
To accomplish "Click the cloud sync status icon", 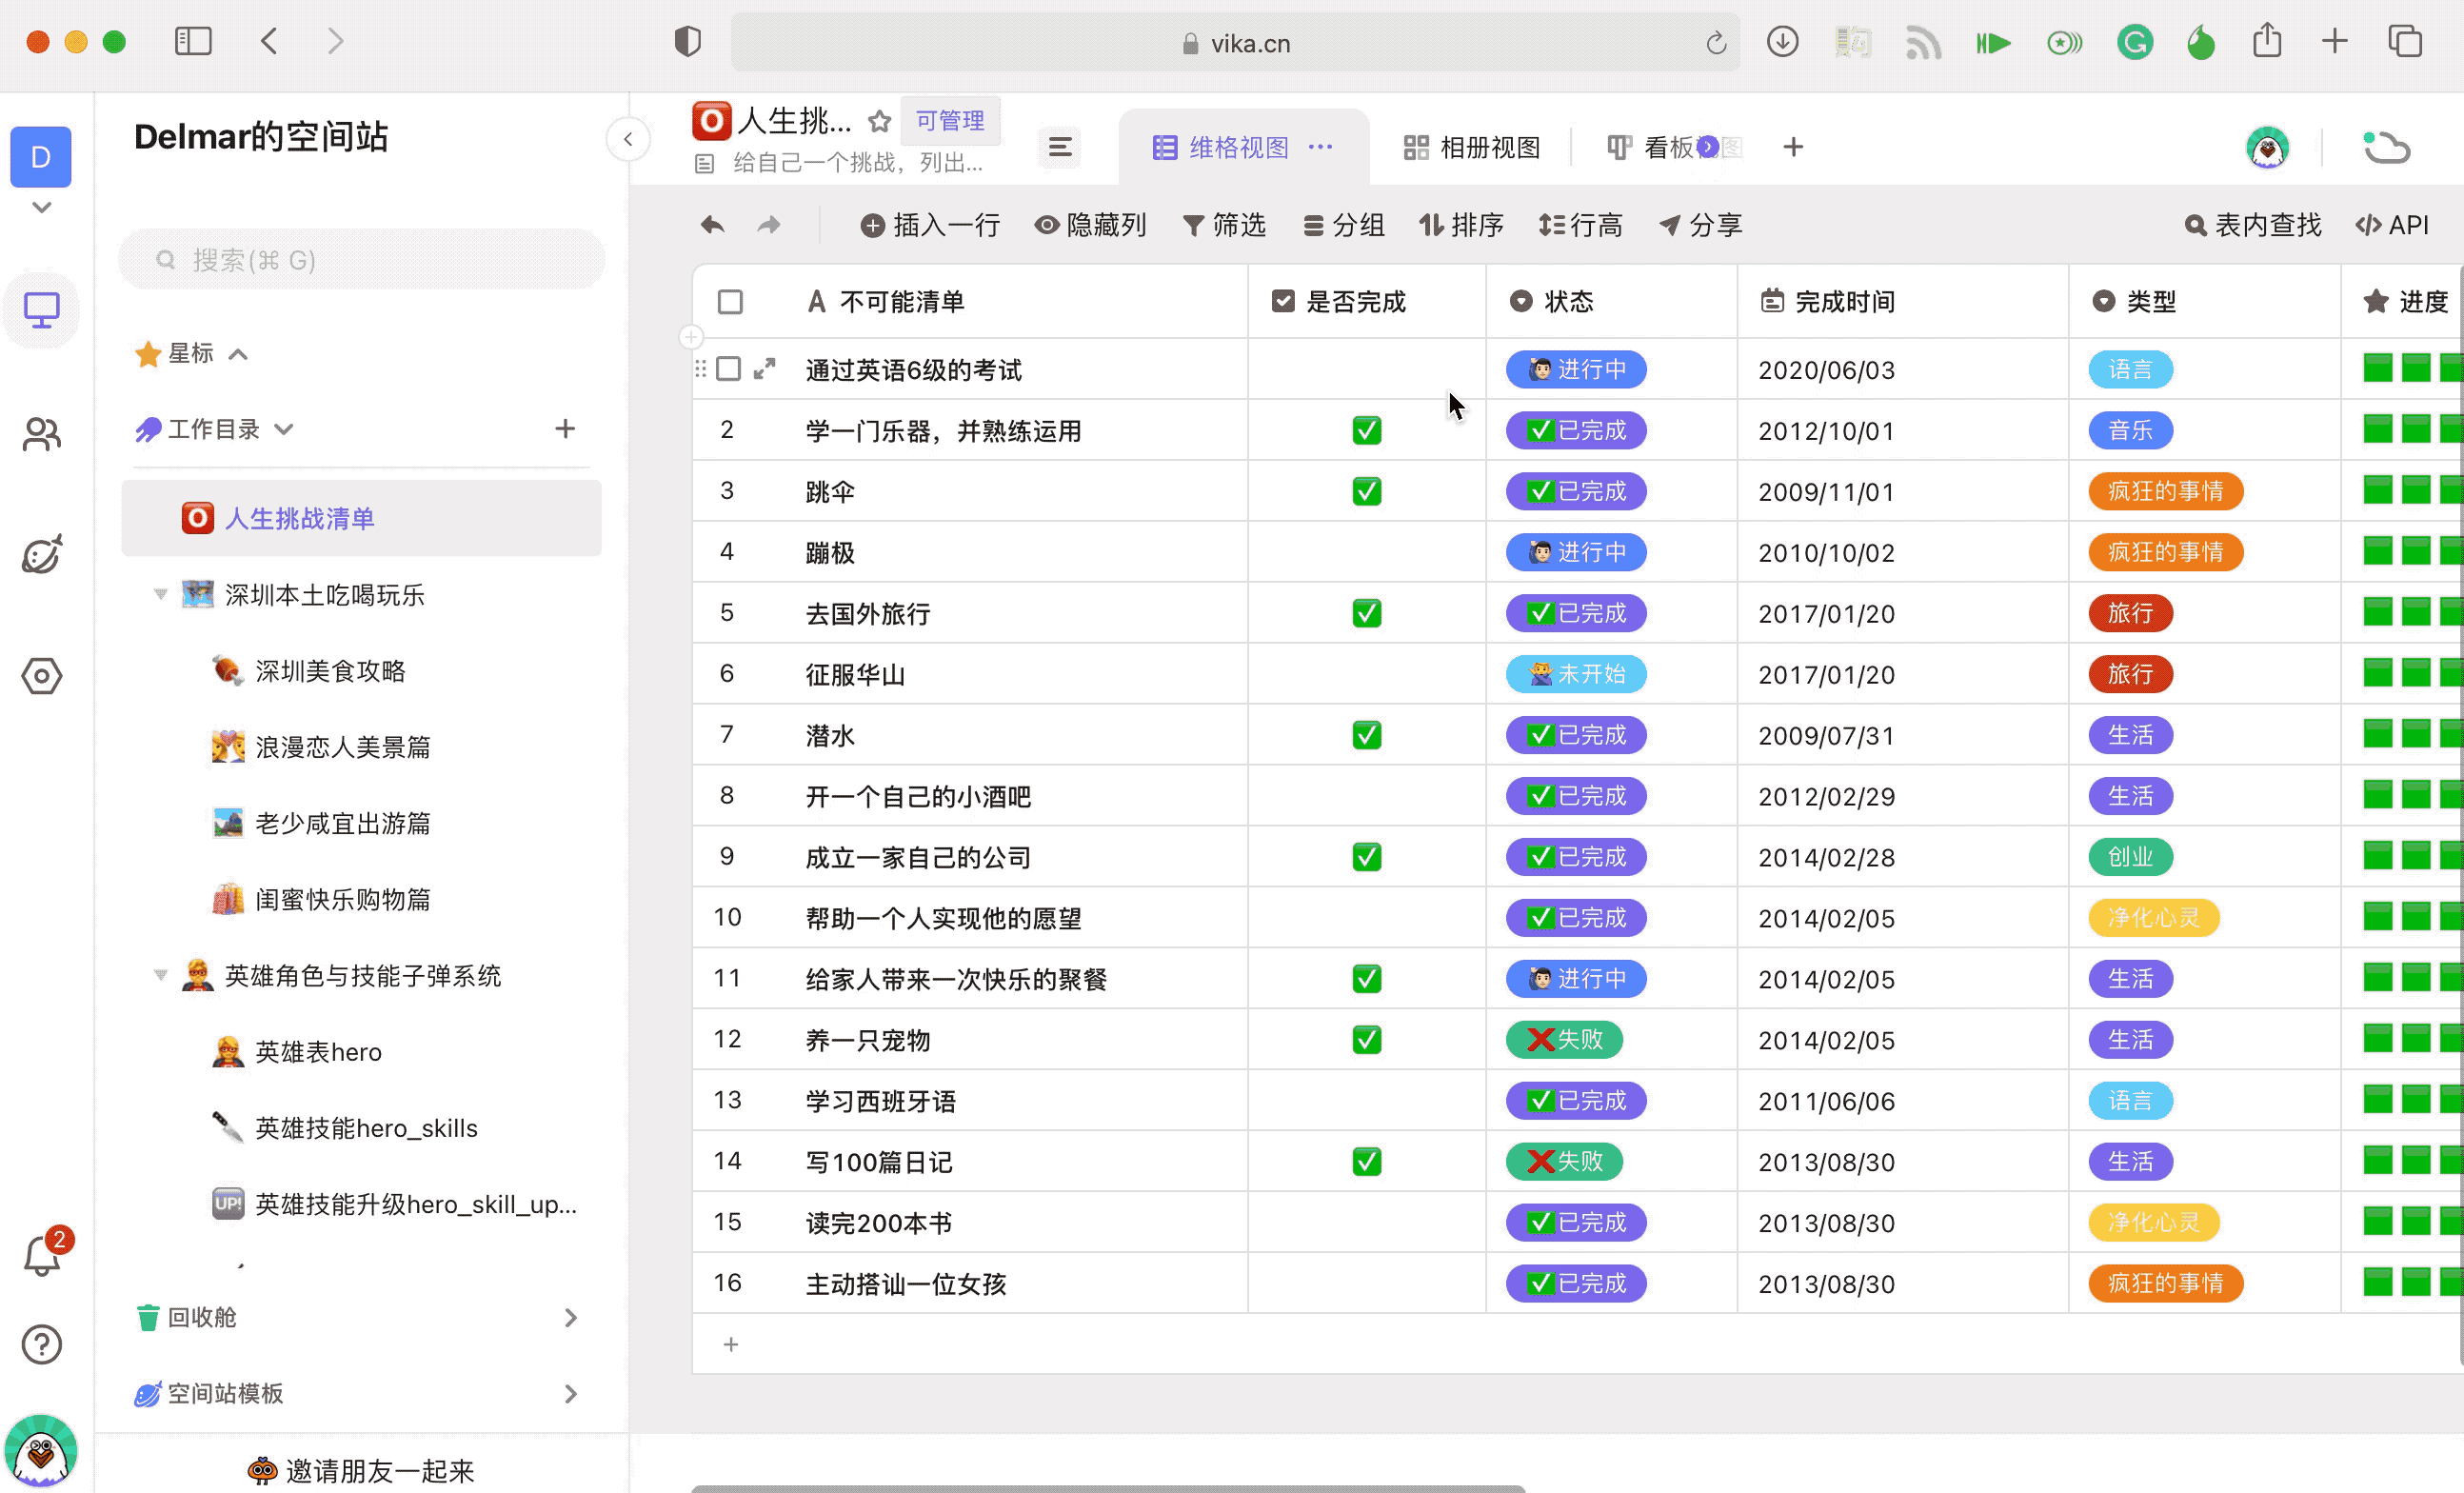I will pyautogui.click(x=2386, y=148).
